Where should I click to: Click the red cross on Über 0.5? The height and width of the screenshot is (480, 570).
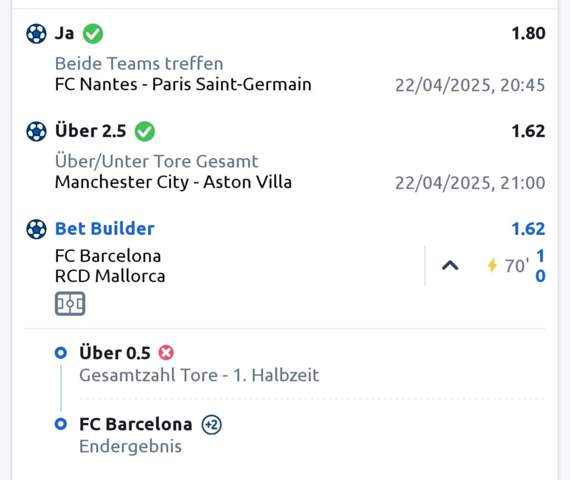click(166, 352)
